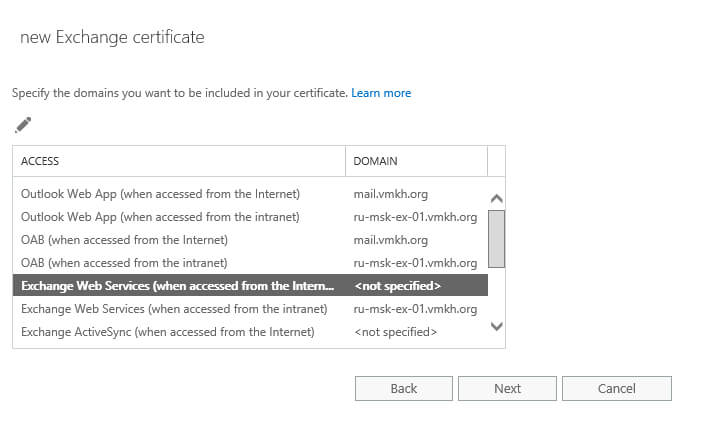Click ru-msk-ex-01.vmkh.org in Exchange Web Services intranet row

415,309
